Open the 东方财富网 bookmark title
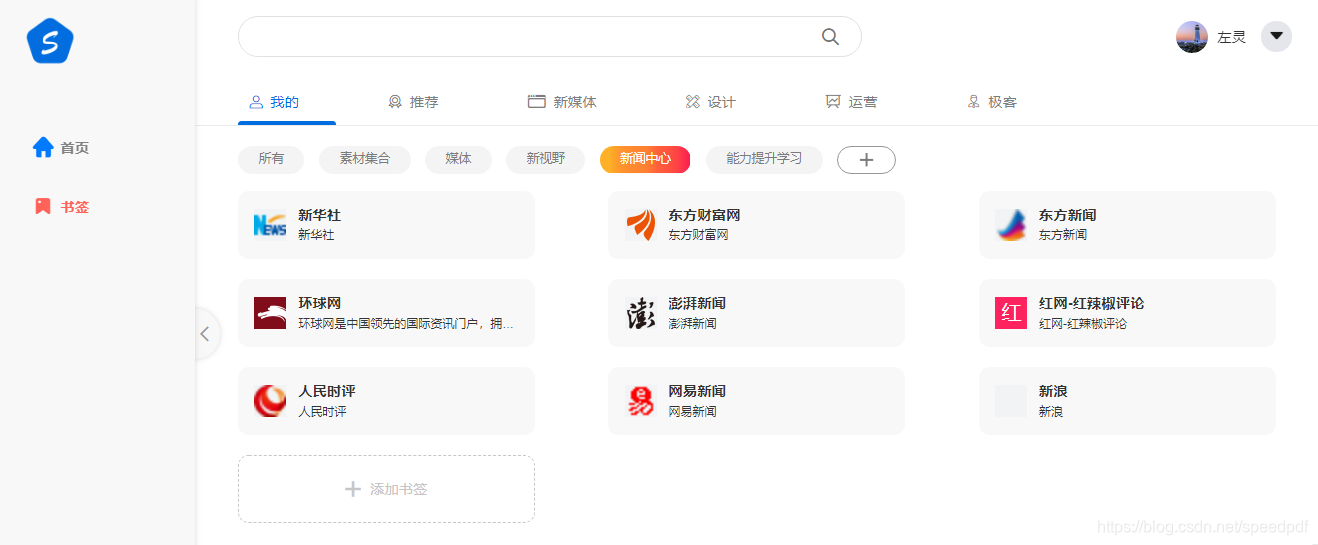 (x=704, y=215)
